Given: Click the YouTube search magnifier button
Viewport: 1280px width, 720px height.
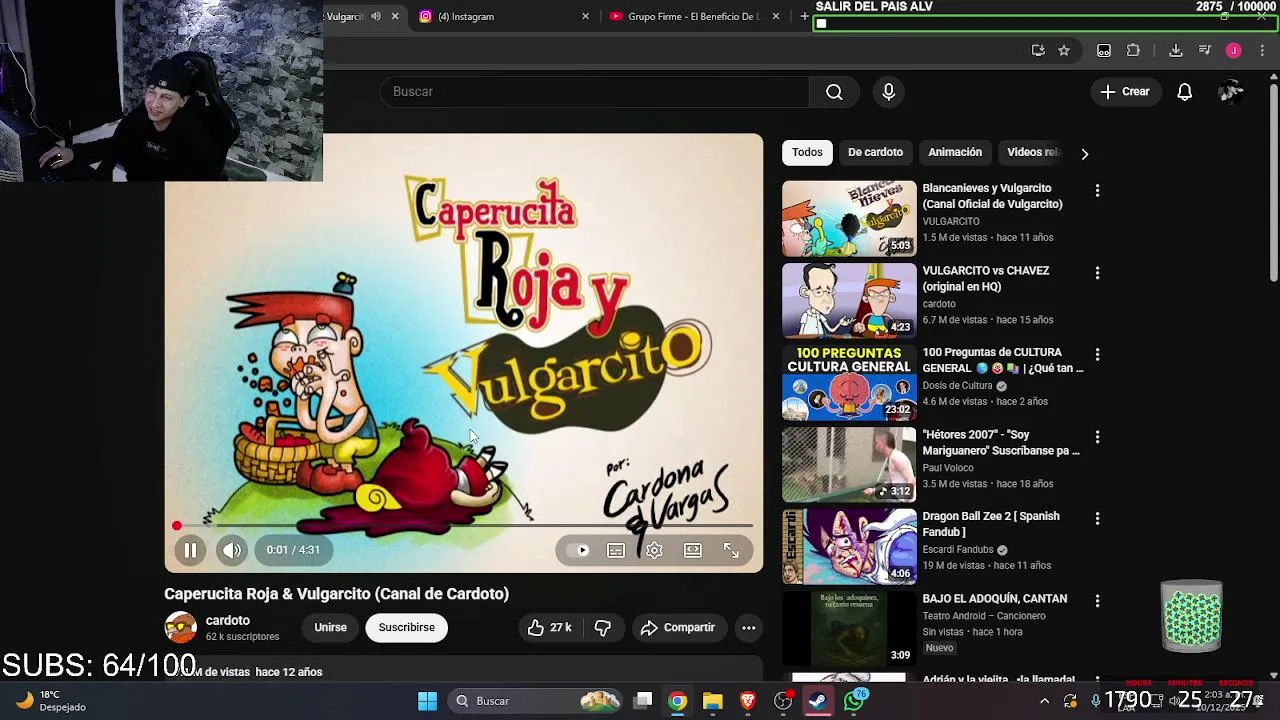Looking at the screenshot, I should coord(834,92).
